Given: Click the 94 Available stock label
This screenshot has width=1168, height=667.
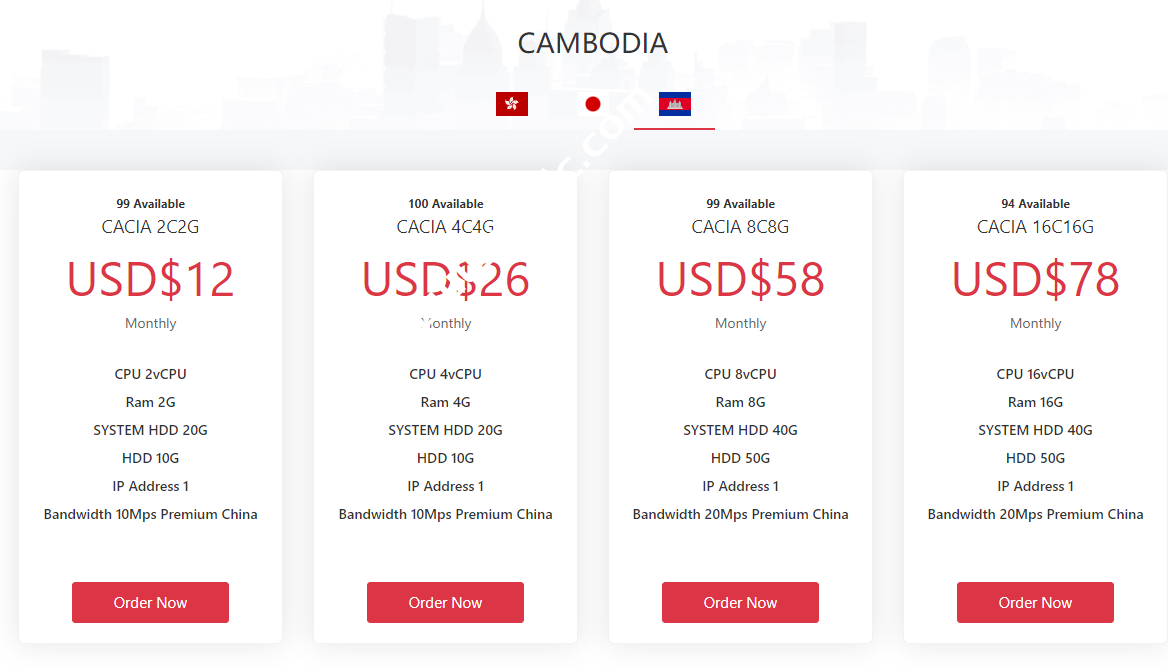Looking at the screenshot, I should 1035,204.
